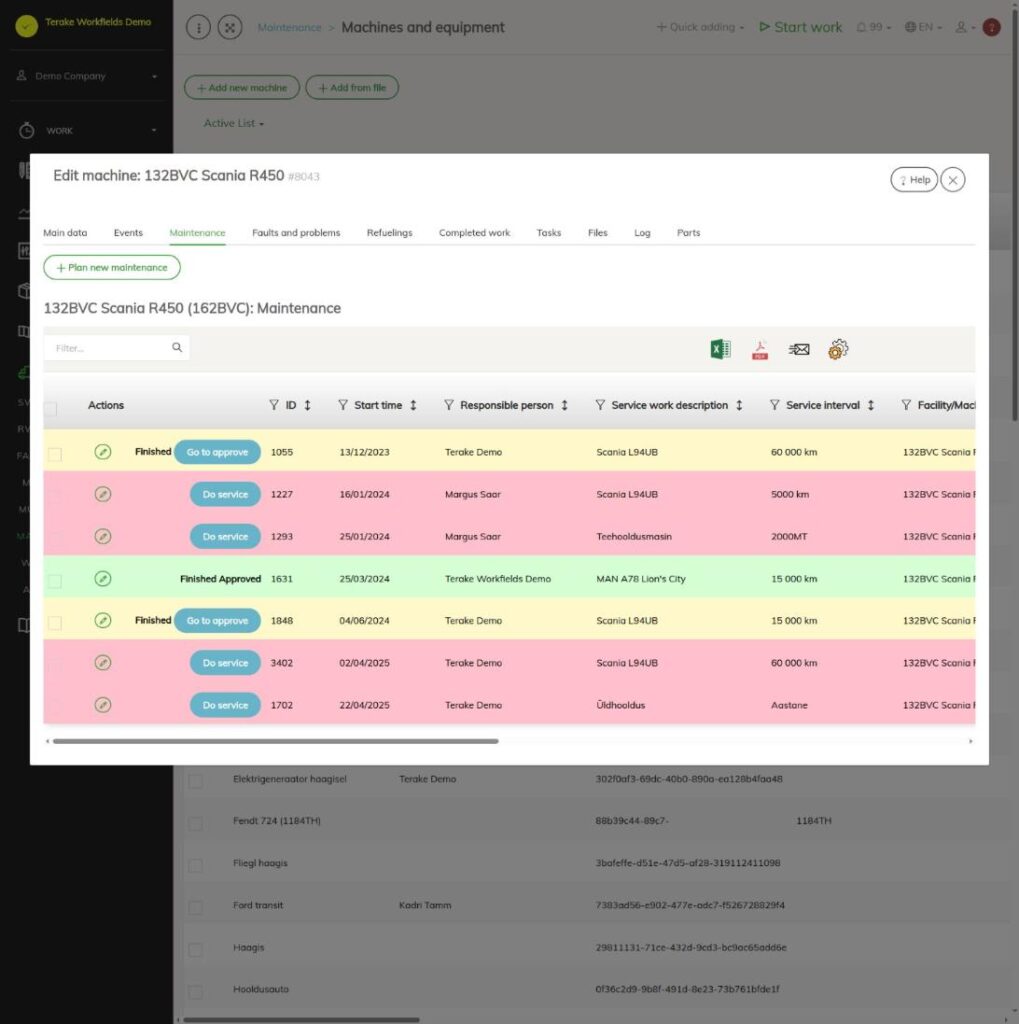Switch to the Main data tab
Viewport: 1019px width, 1024px height.
pyautogui.click(x=65, y=232)
